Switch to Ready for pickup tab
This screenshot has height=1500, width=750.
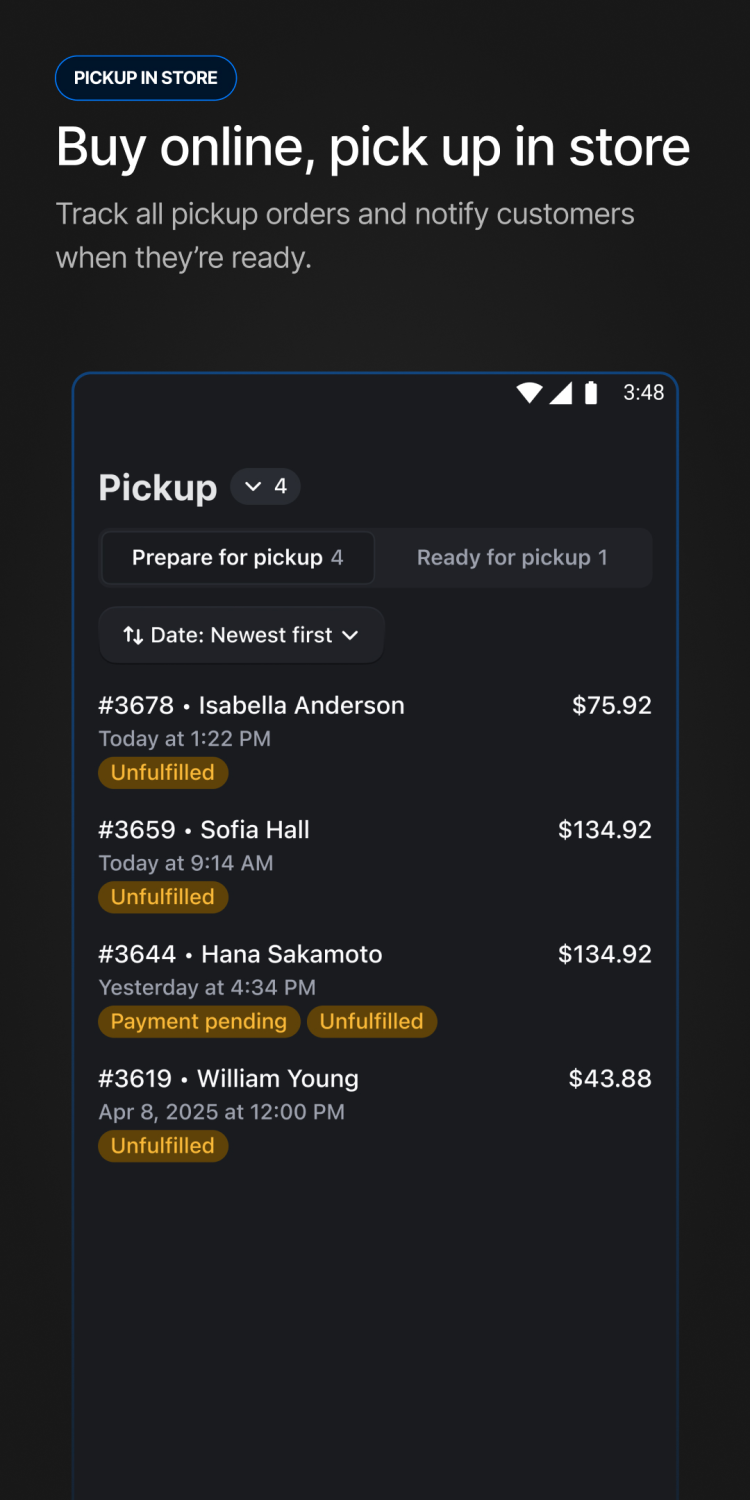coord(512,558)
